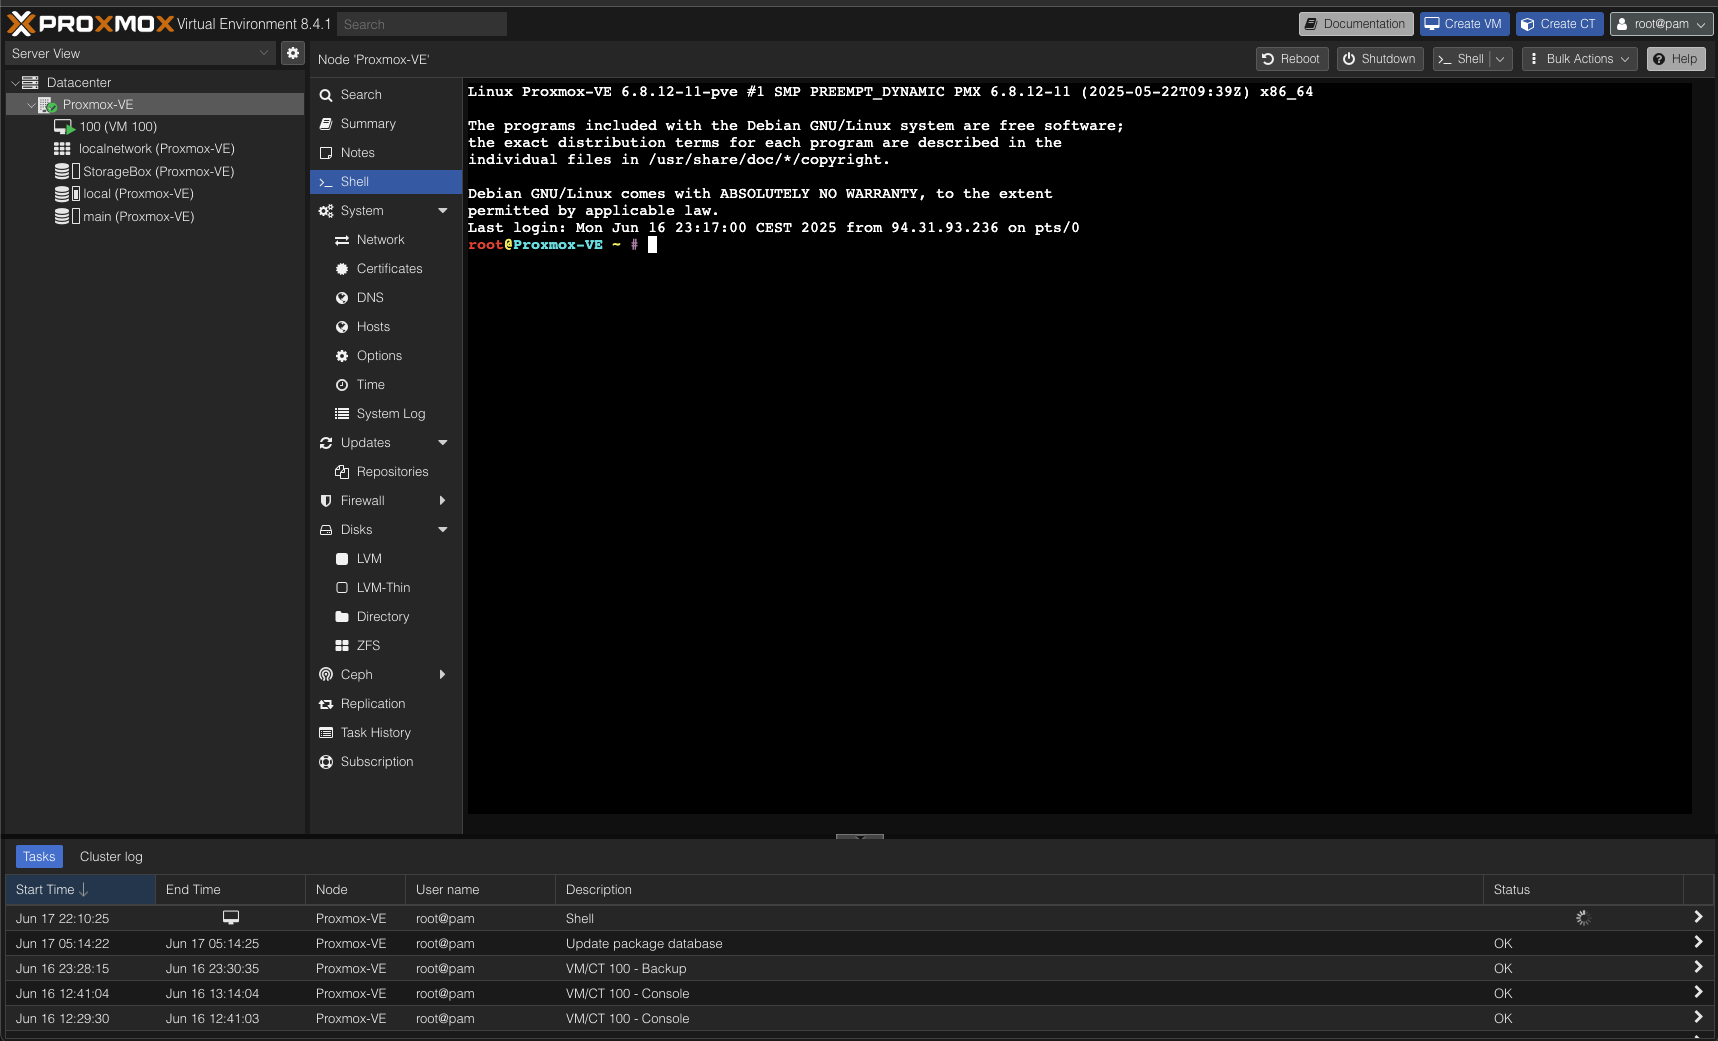Screen dimensions: 1718x1041
Task: Open the Server View settings gear
Action: point(292,53)
